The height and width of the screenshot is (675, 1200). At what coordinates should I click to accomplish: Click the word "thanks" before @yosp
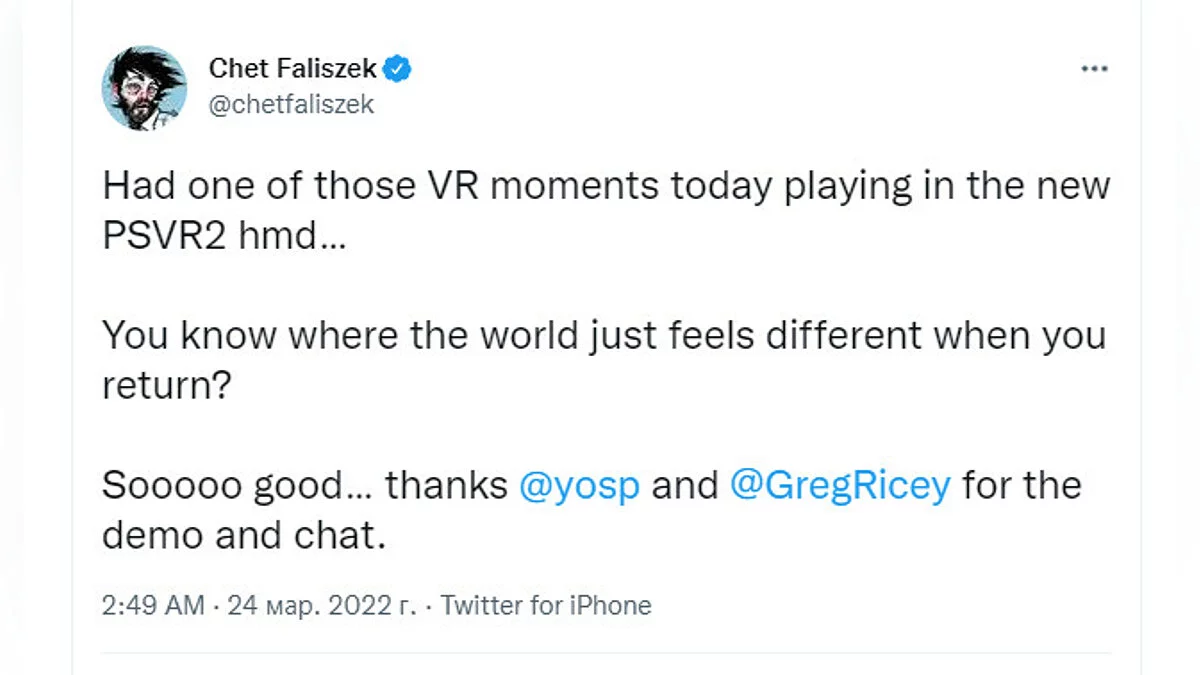pos(446,486)
